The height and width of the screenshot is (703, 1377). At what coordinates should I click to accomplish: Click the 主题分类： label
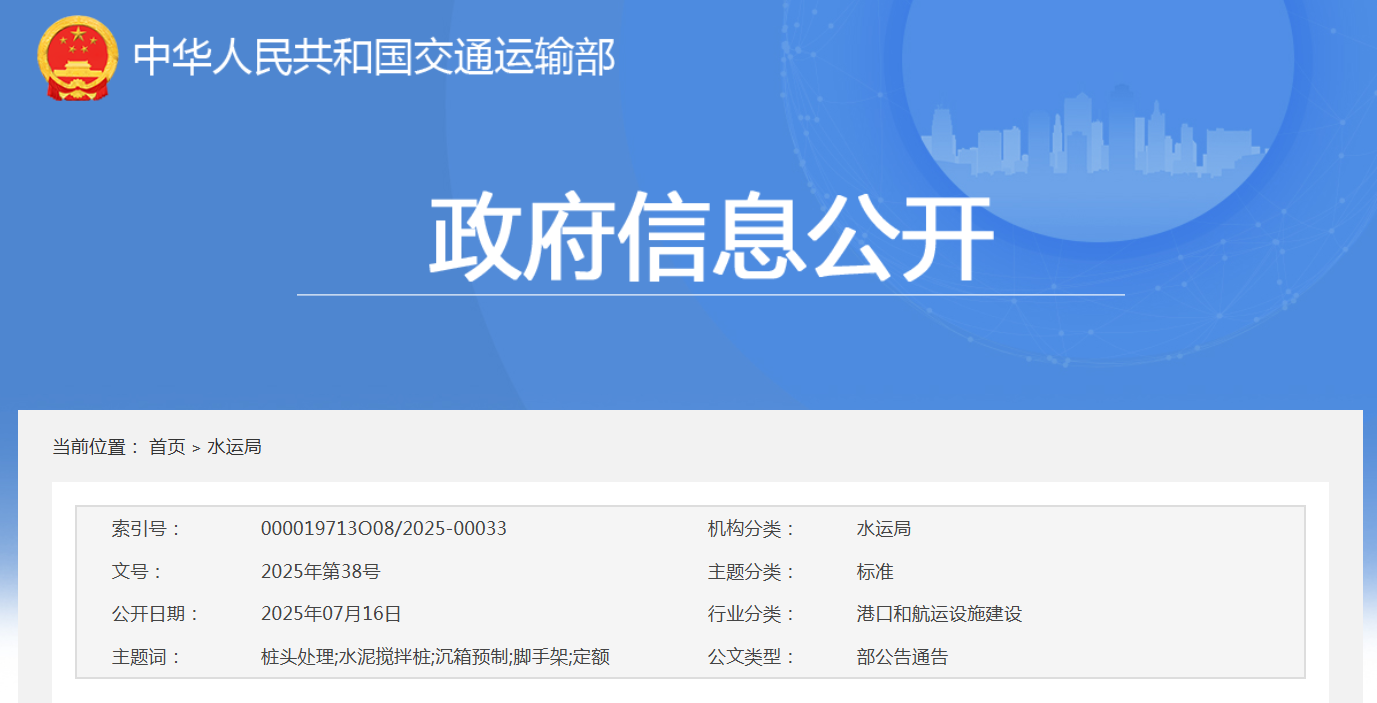tap(752, 572)
